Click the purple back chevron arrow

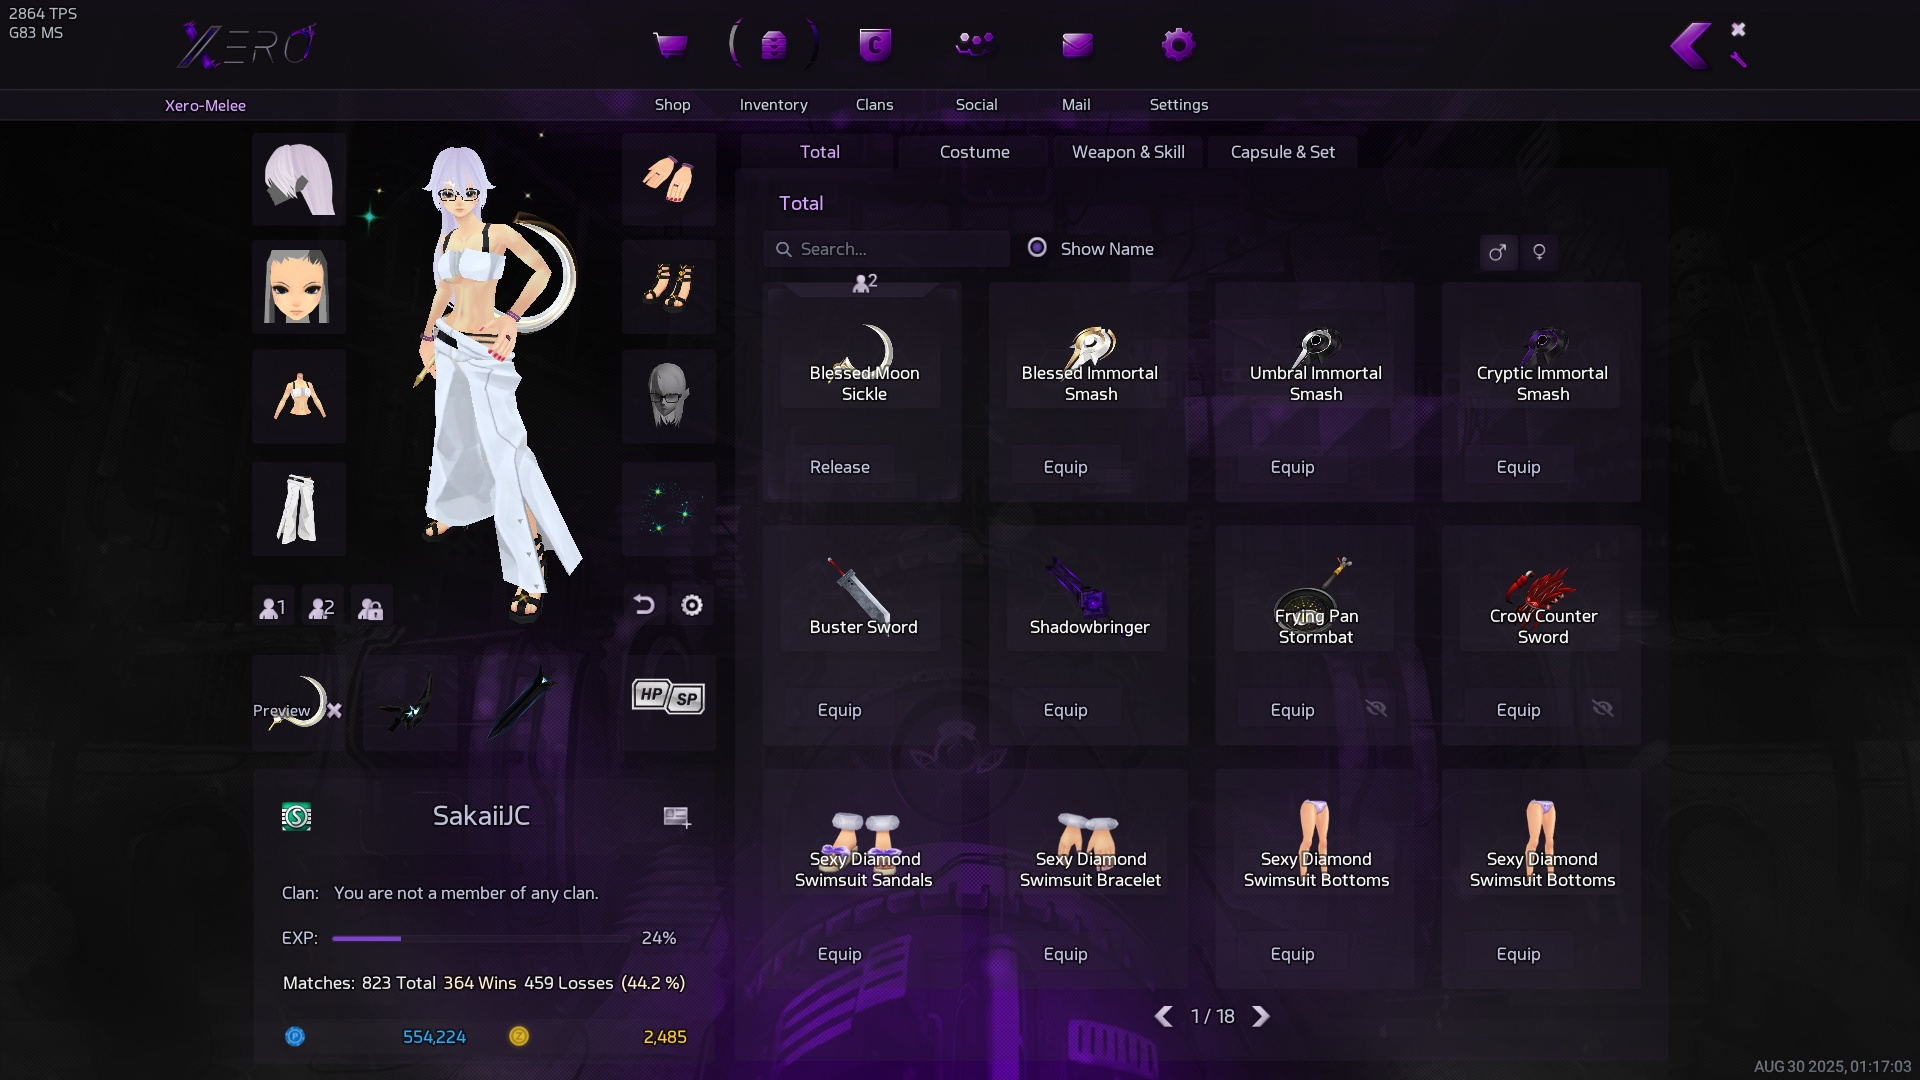click(x=1690, y=45)
